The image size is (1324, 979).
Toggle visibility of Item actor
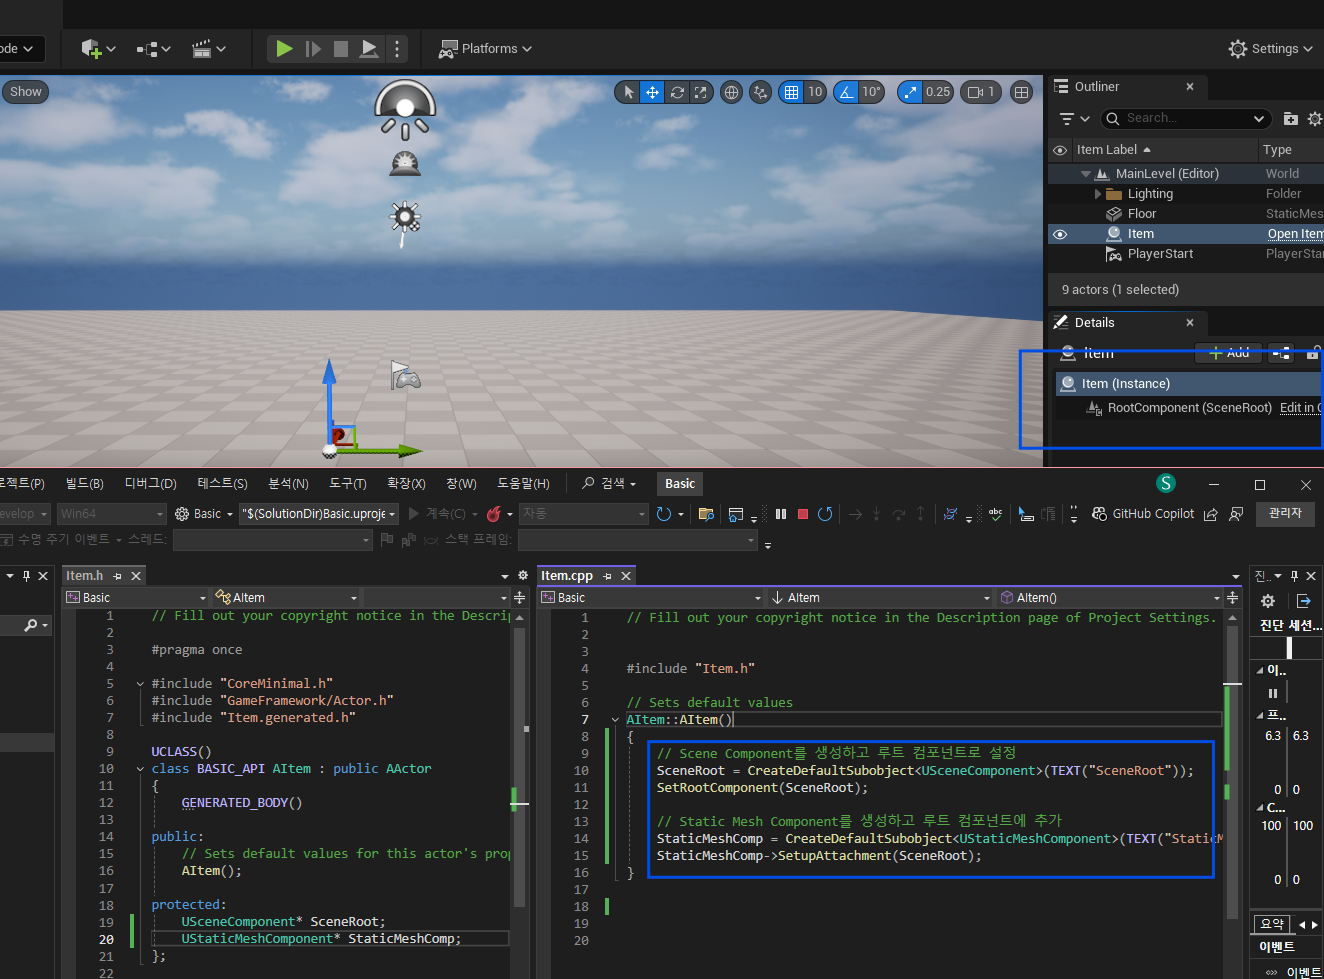tap(1060, 234)
